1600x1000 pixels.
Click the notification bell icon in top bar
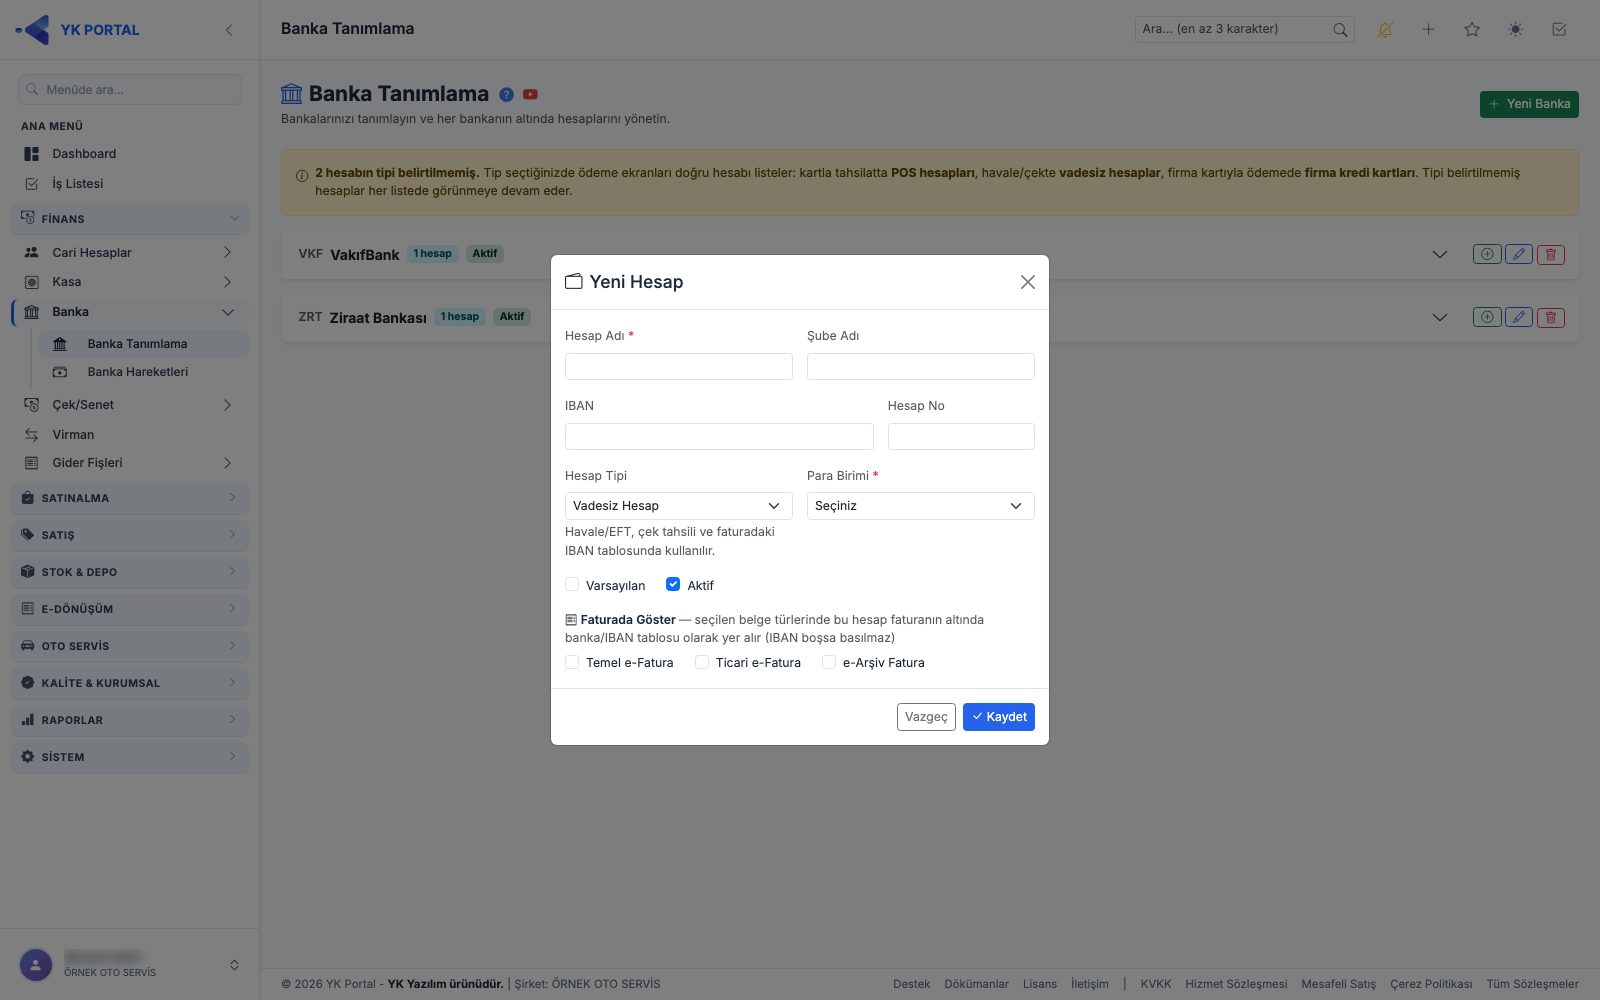(x=1385, y=30)
